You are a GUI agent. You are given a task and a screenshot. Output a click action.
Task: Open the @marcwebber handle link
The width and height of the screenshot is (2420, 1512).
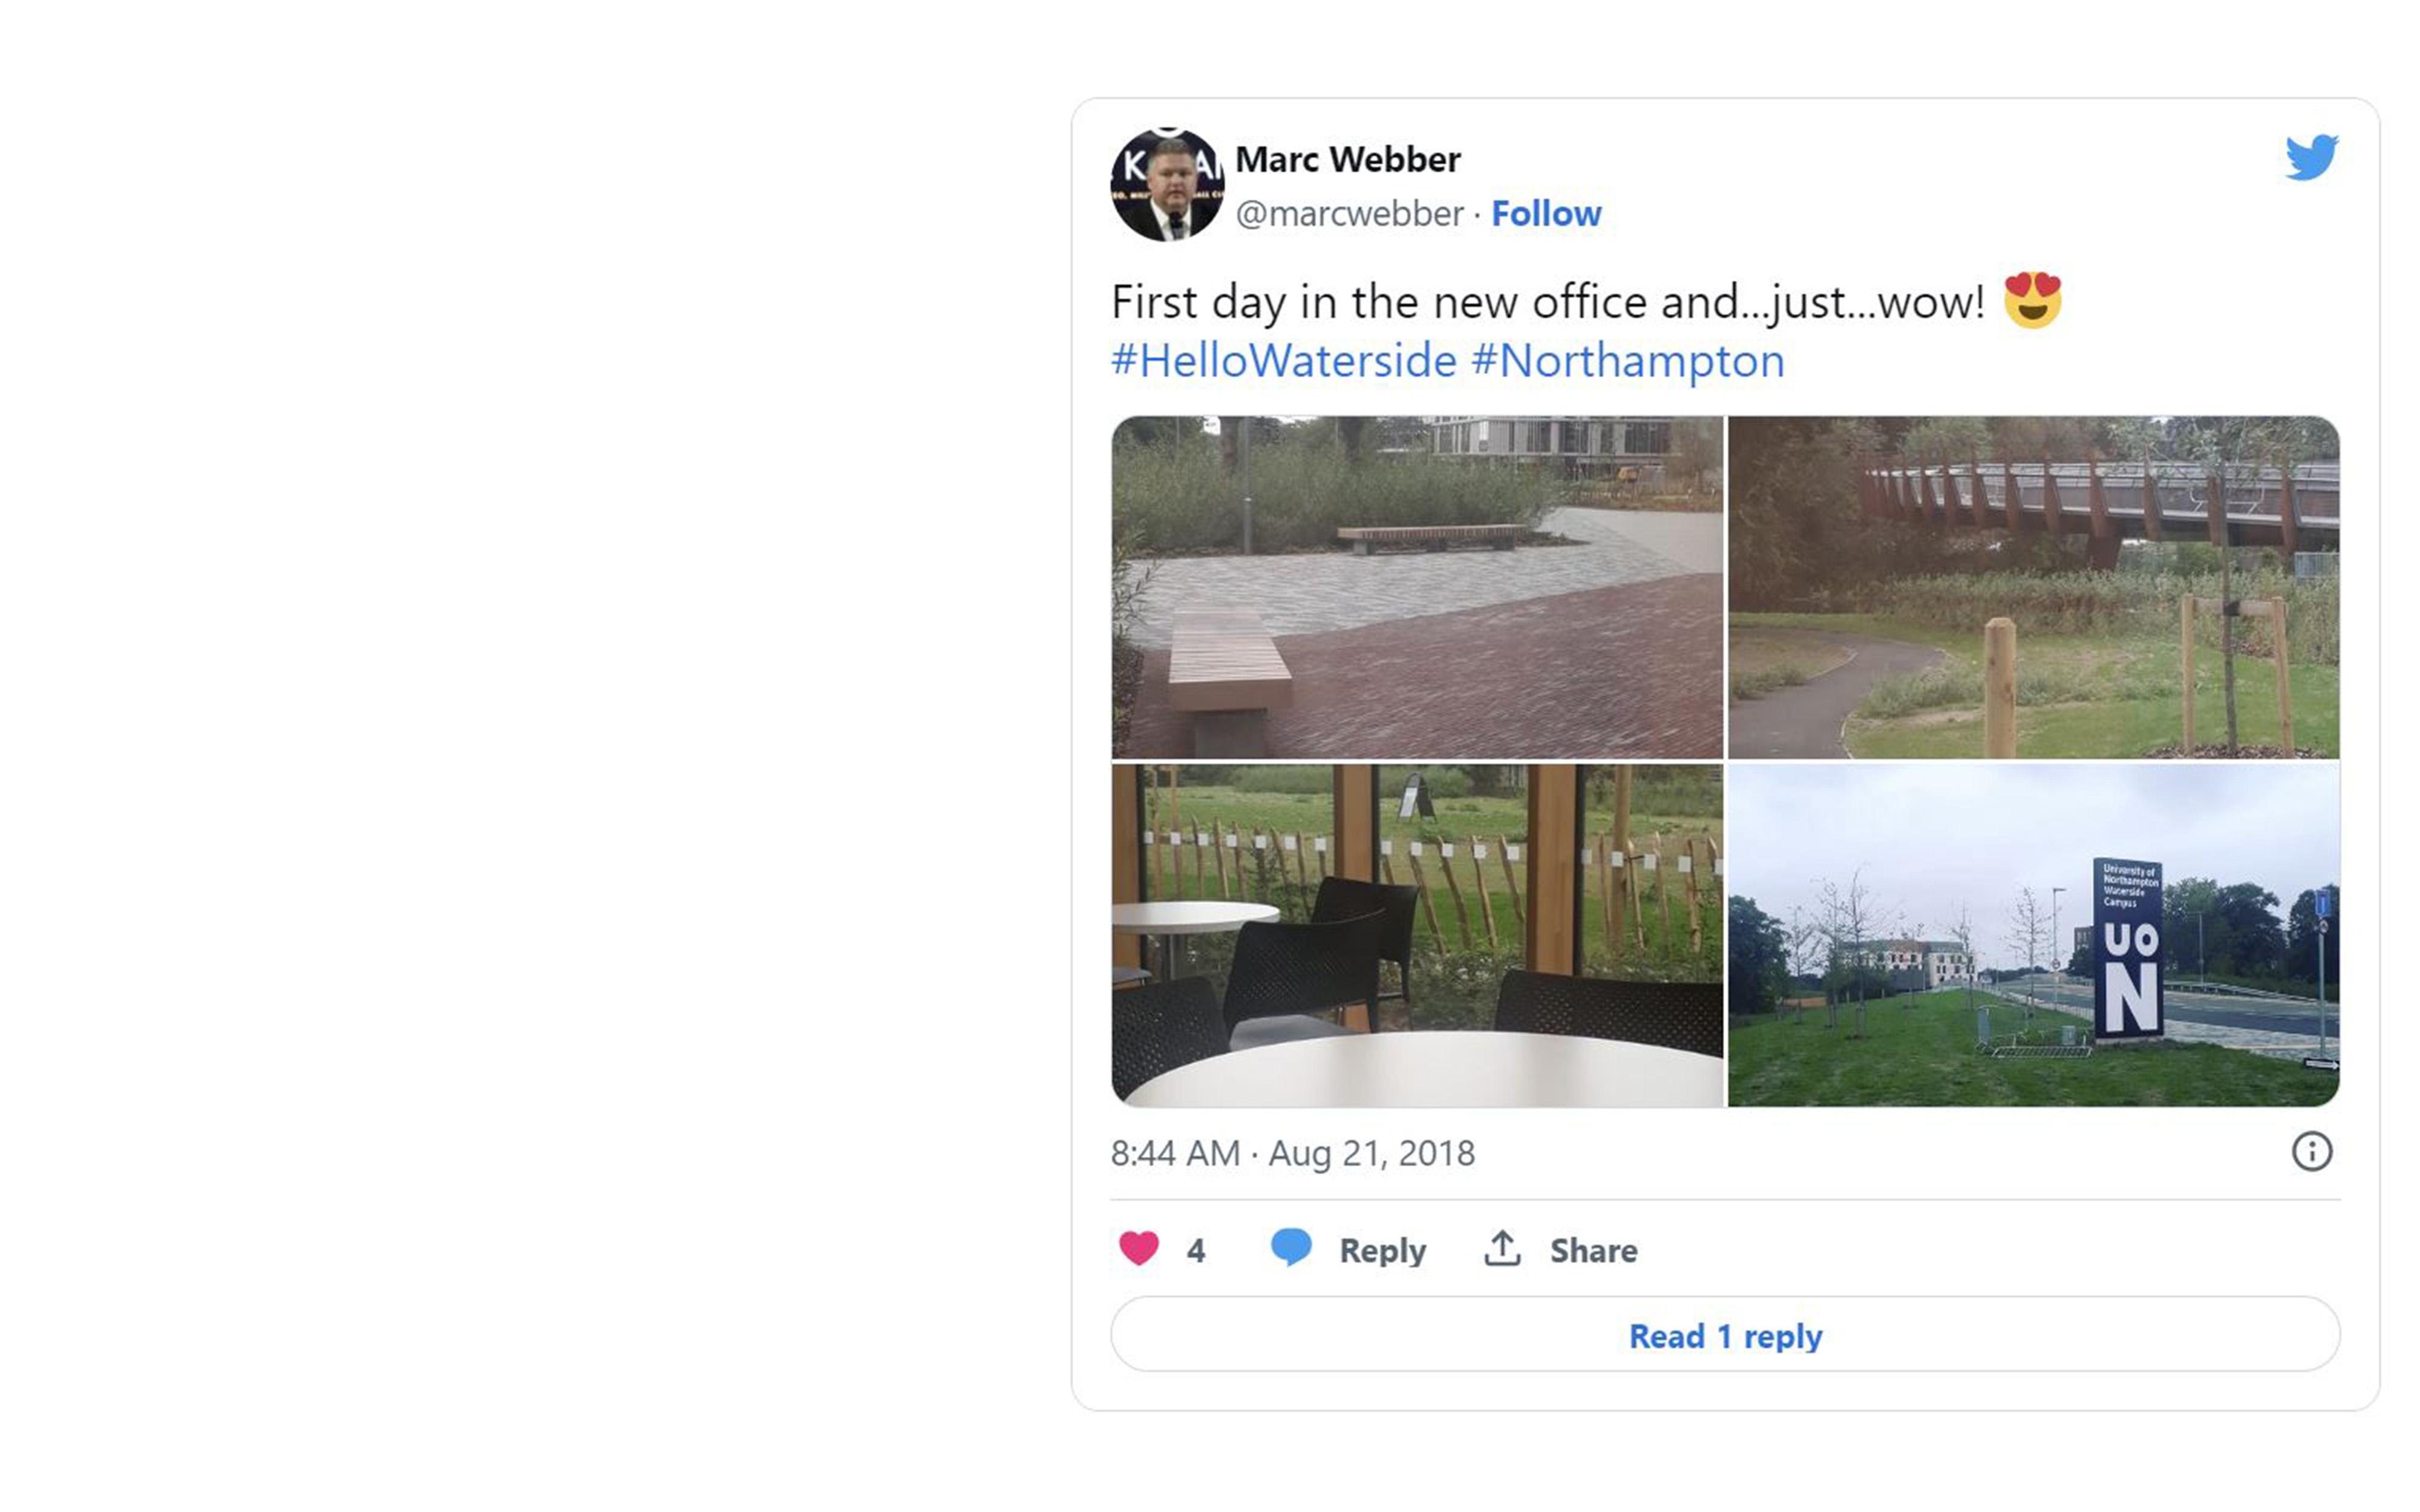pyautogui.click(x=1349, y=213)
